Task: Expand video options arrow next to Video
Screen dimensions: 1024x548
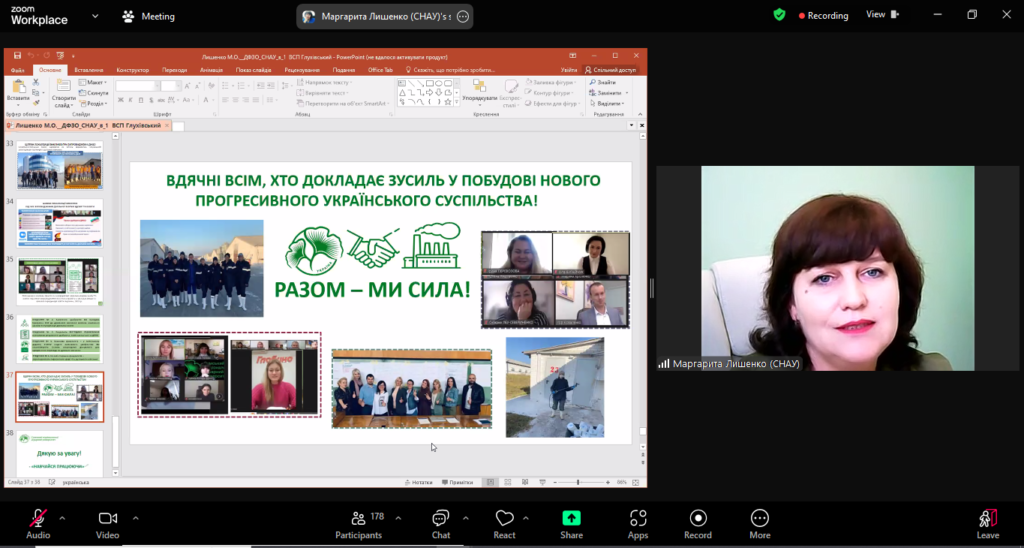Action: (136, 518)
